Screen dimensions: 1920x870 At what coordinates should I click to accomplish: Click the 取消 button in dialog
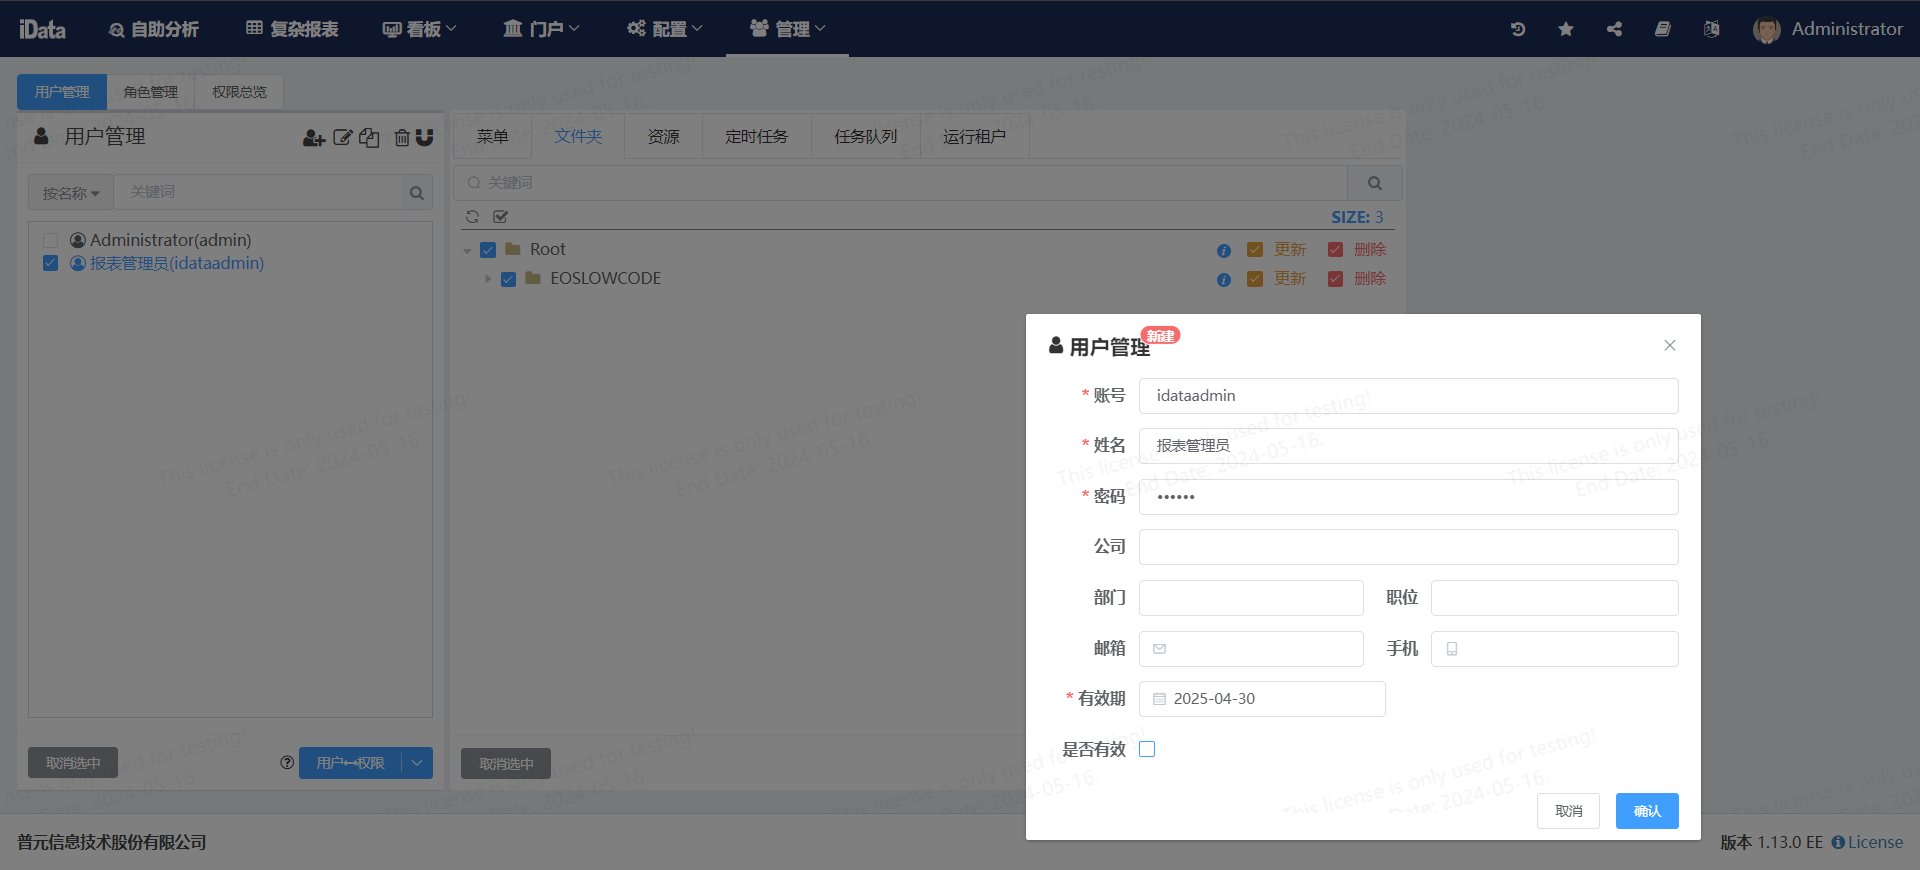point(1568,811)
